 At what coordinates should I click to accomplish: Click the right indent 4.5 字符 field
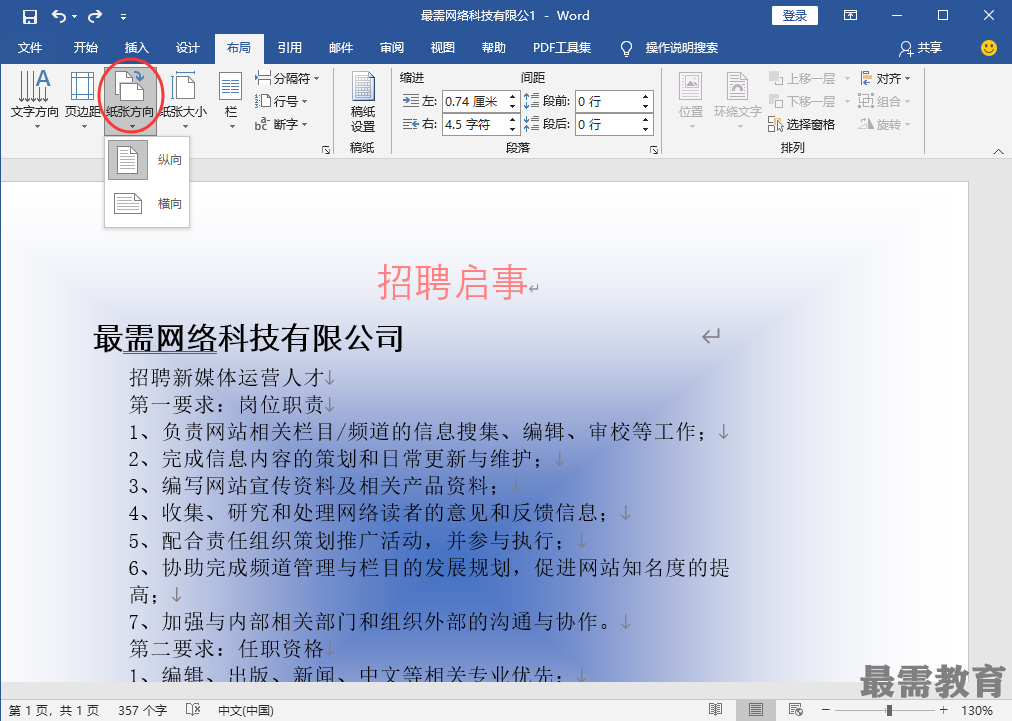[x=474, y=125]
